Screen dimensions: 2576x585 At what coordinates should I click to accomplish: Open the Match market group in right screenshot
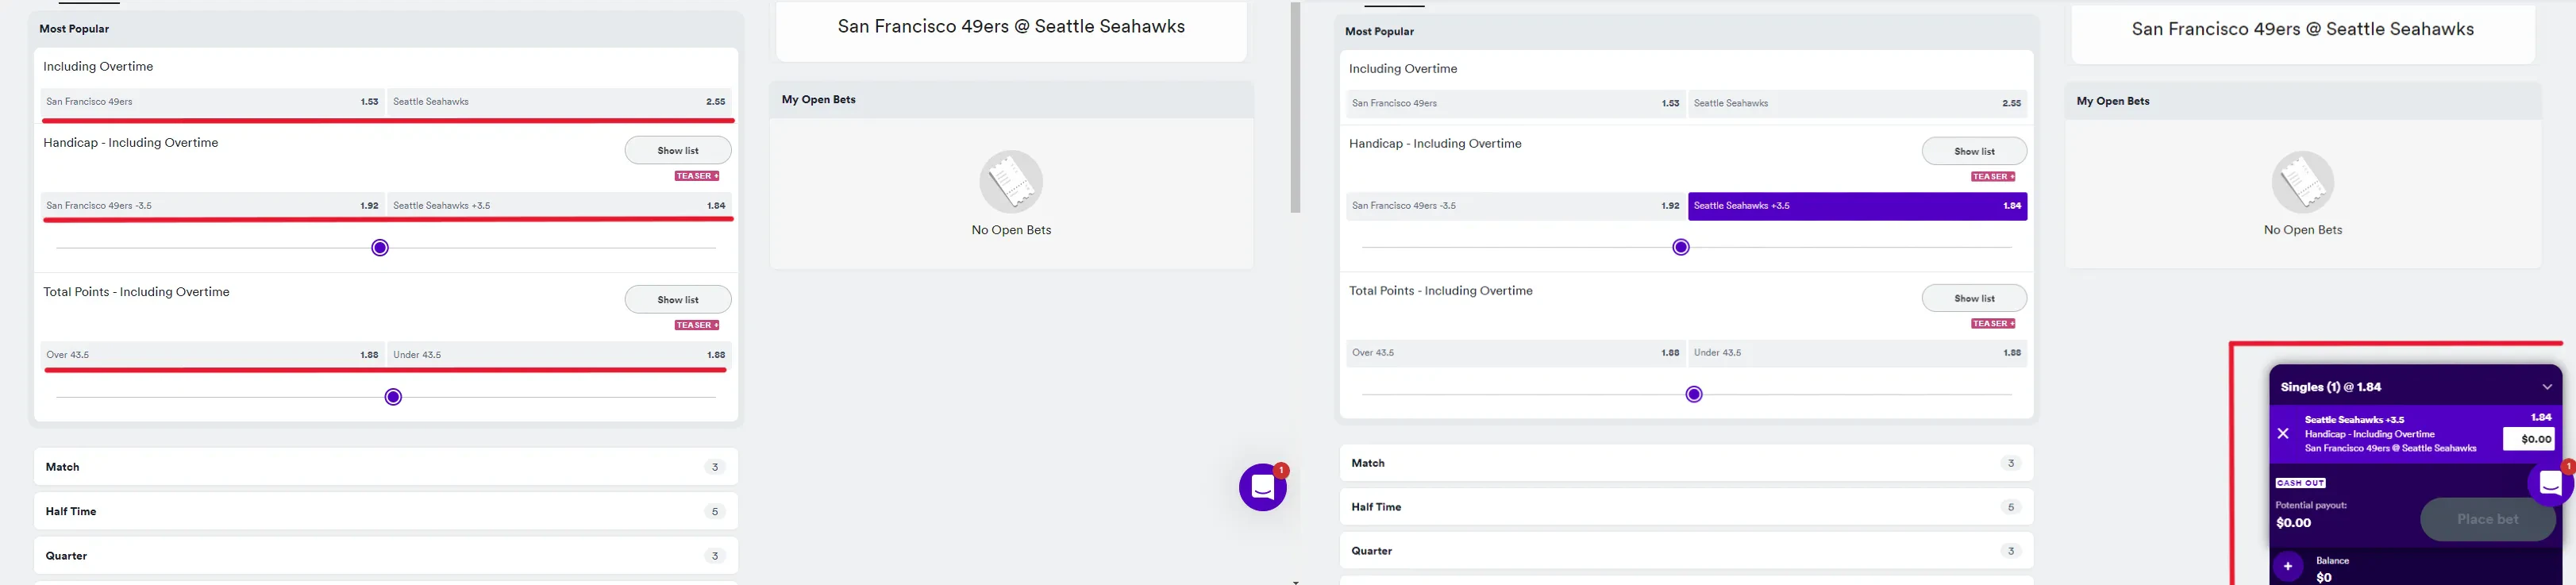[1686, 463]
